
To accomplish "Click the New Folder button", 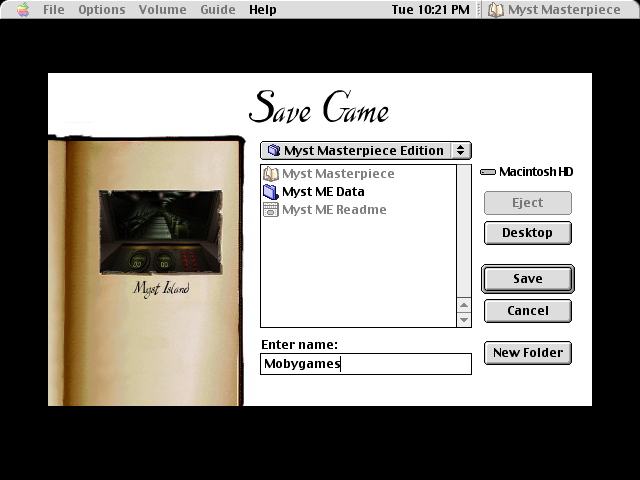I will 527,352.
